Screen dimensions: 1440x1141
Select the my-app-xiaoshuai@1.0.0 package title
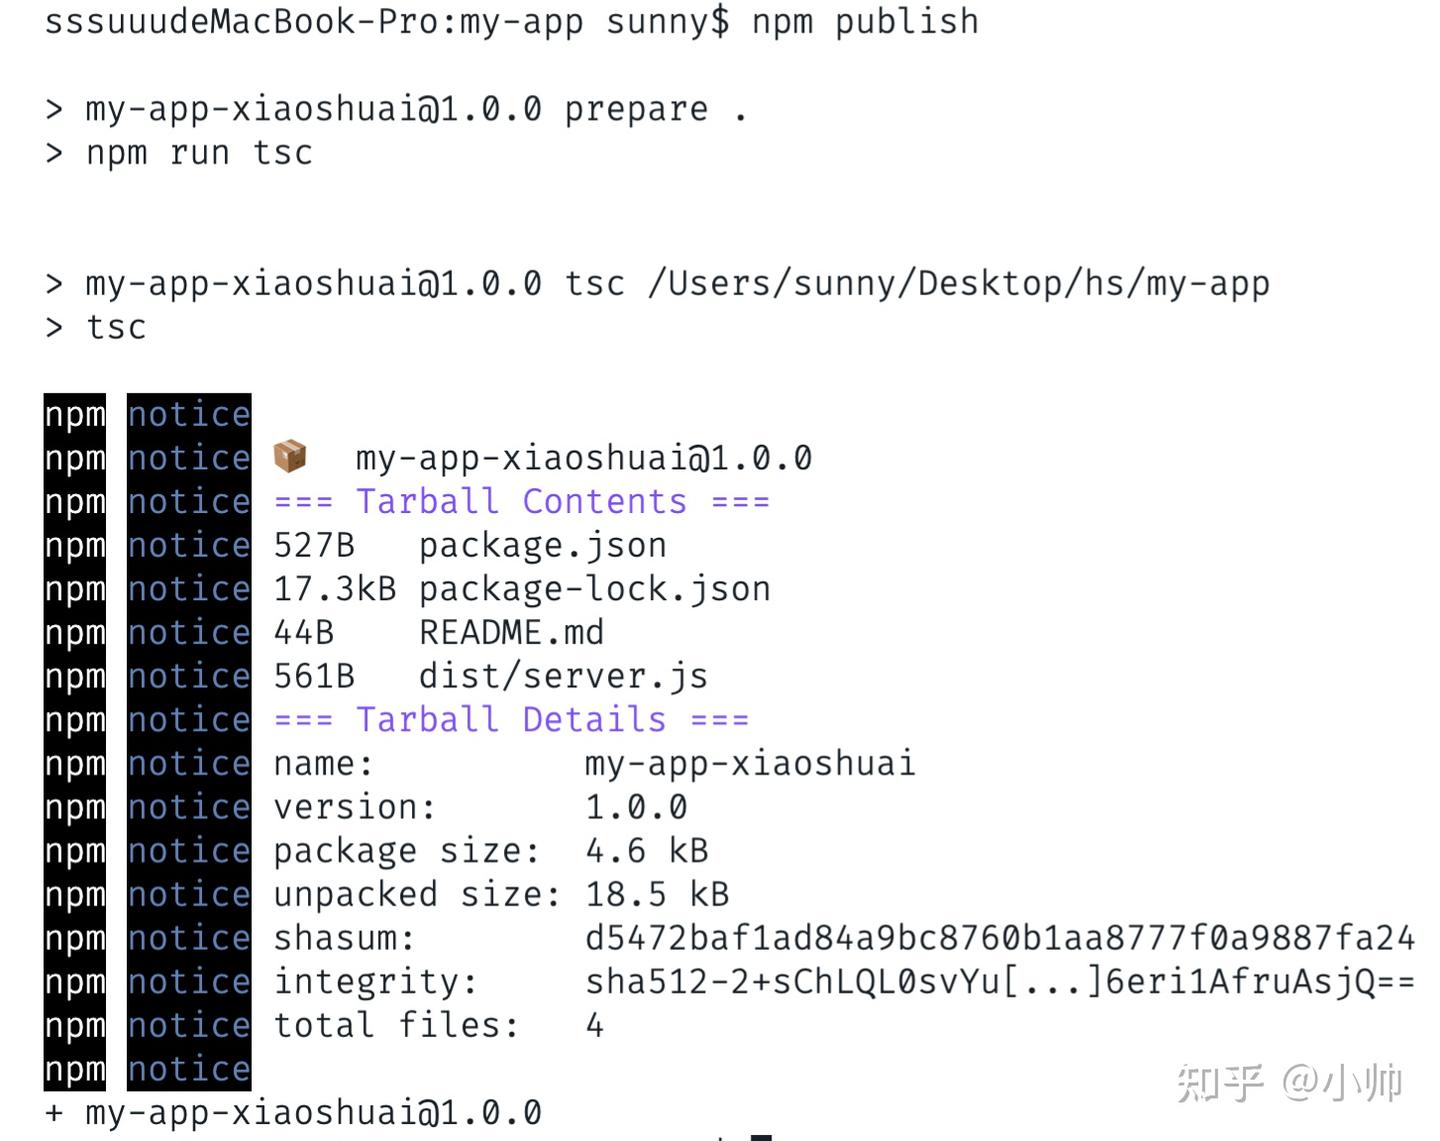click(584, 457)
